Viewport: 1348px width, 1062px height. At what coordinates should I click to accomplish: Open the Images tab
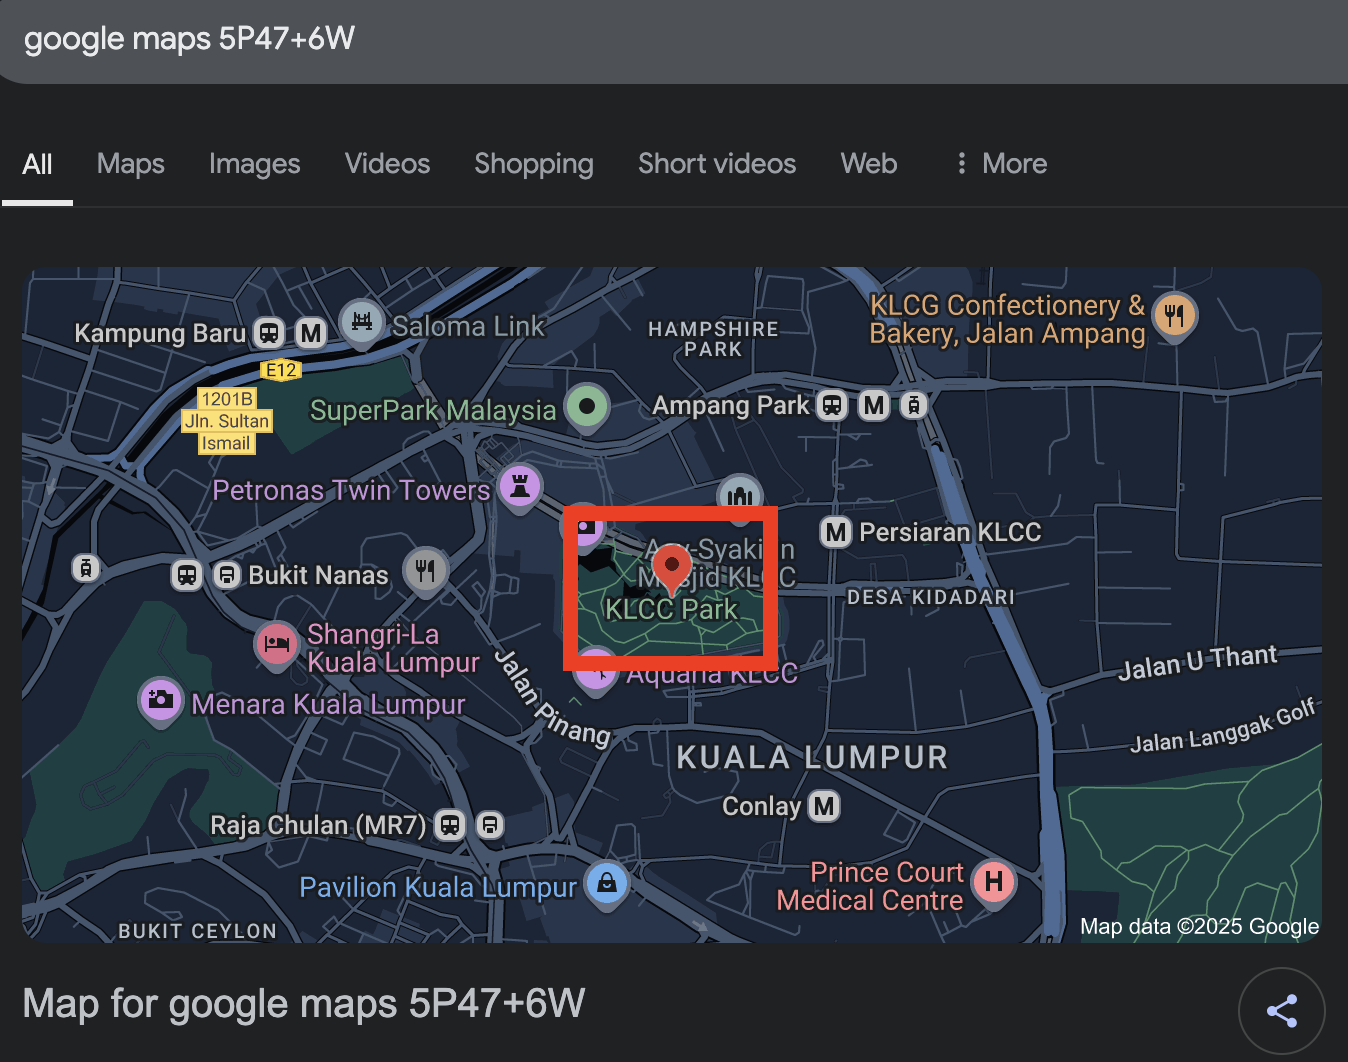point(254,164)
